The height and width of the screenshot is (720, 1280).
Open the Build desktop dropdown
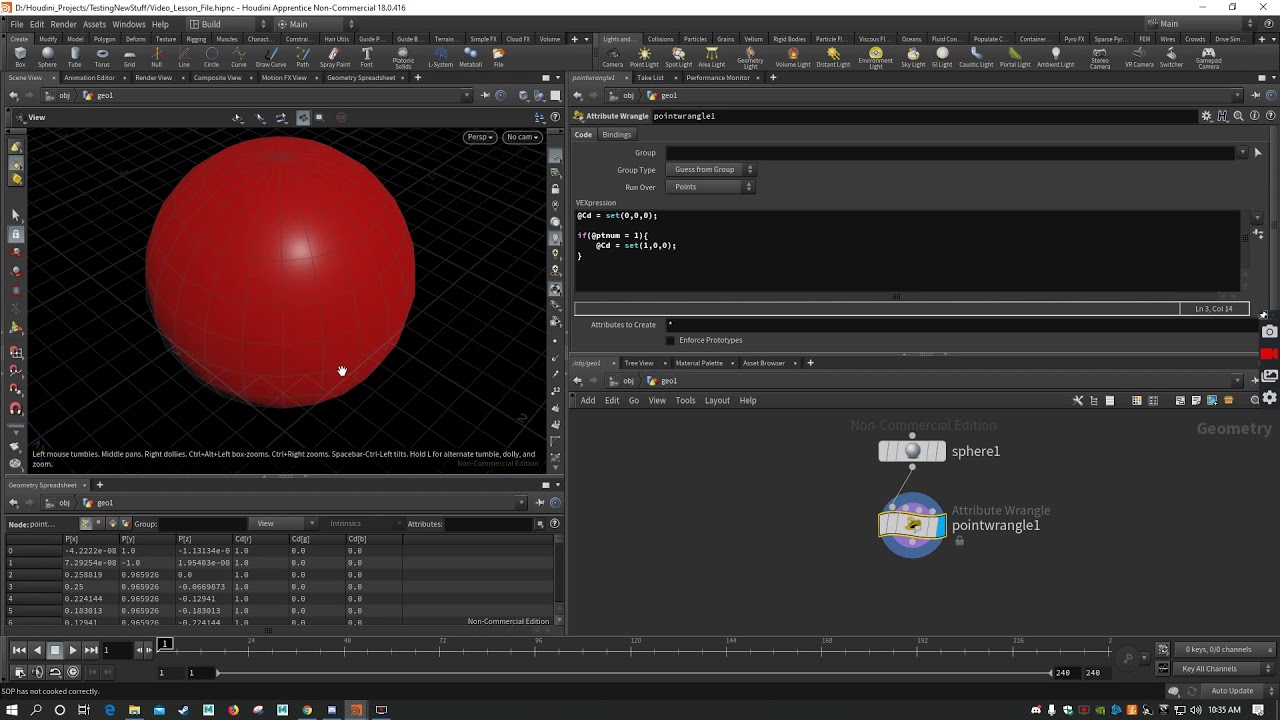pos(229,24)
